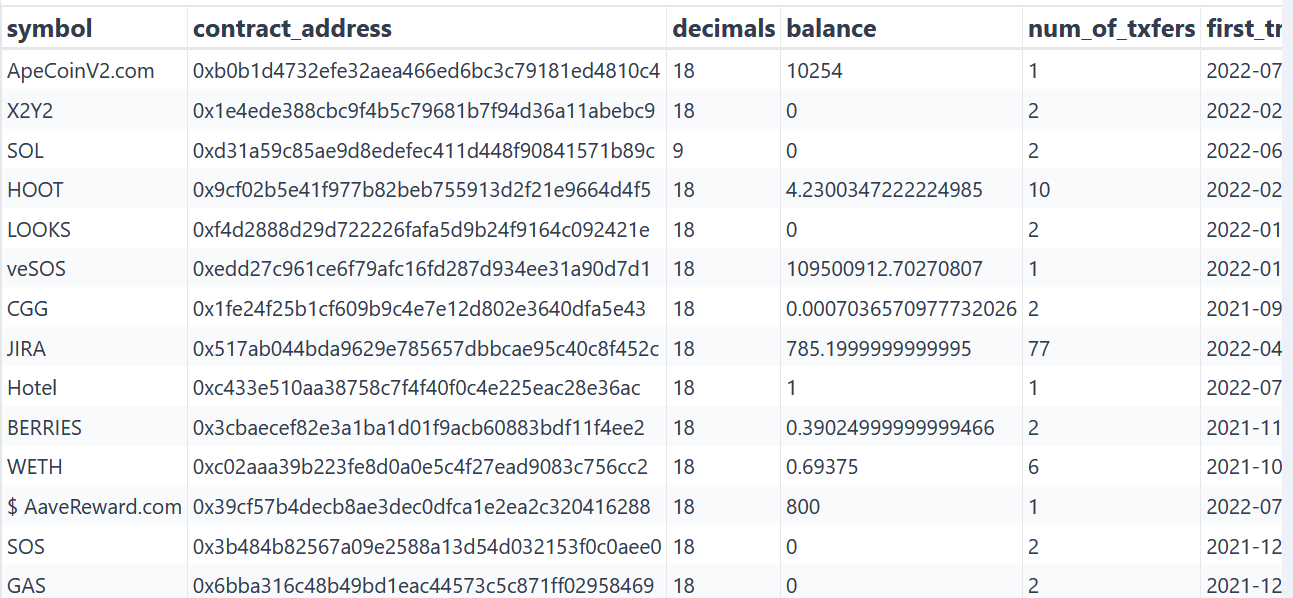Click the balance value 0.39024999999999466
Screen dimensions: 1293x598
click(x=891, y=428)
